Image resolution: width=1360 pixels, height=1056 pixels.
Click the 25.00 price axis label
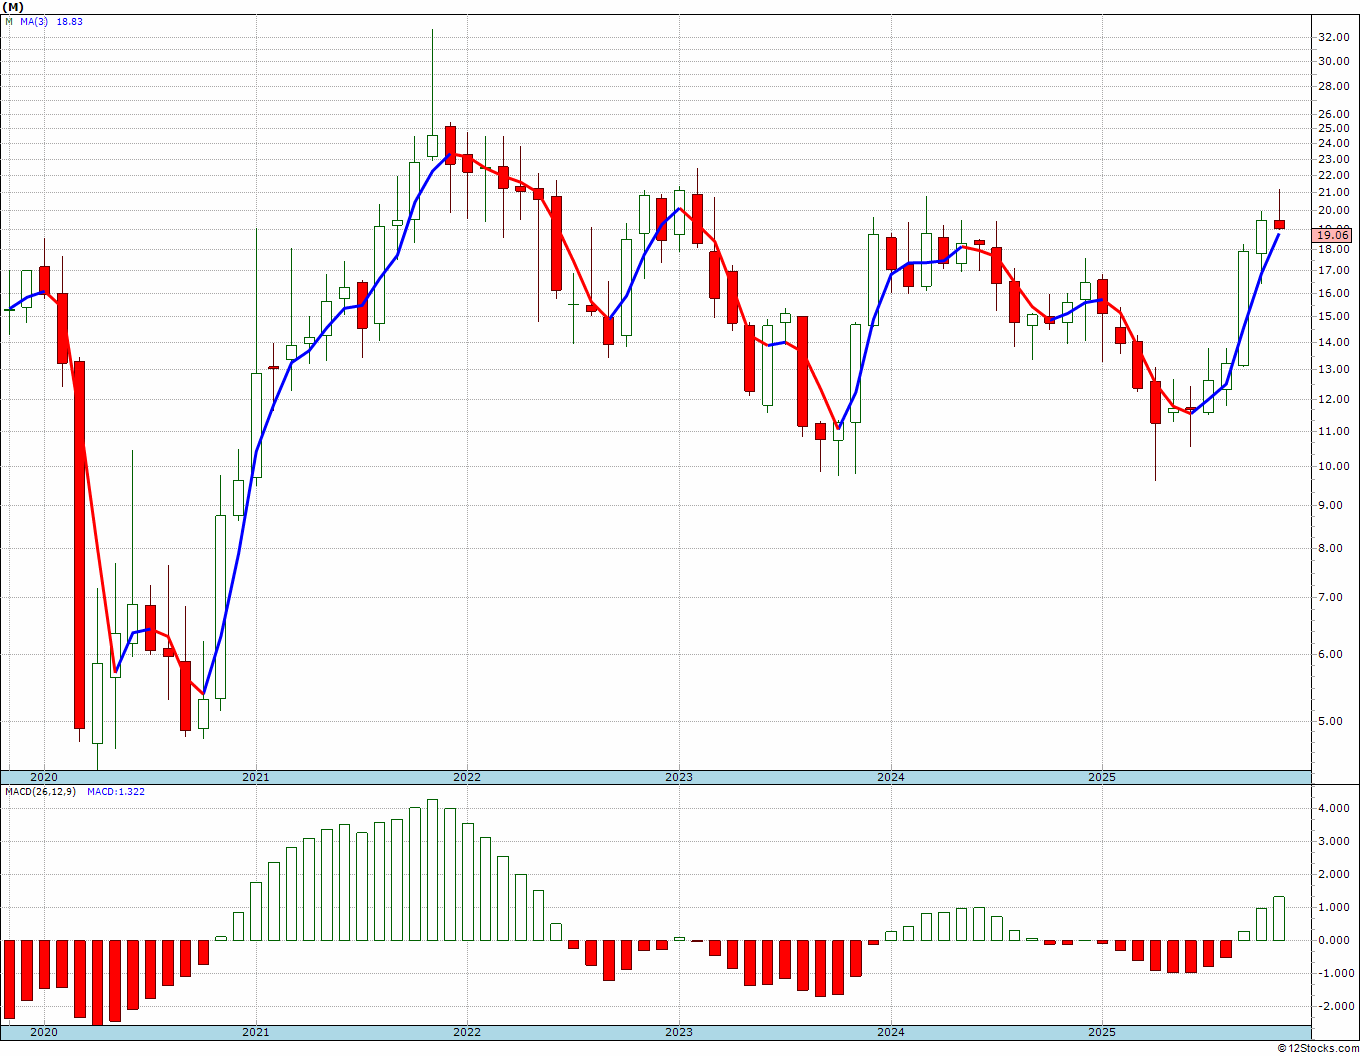click(1333, 128)
